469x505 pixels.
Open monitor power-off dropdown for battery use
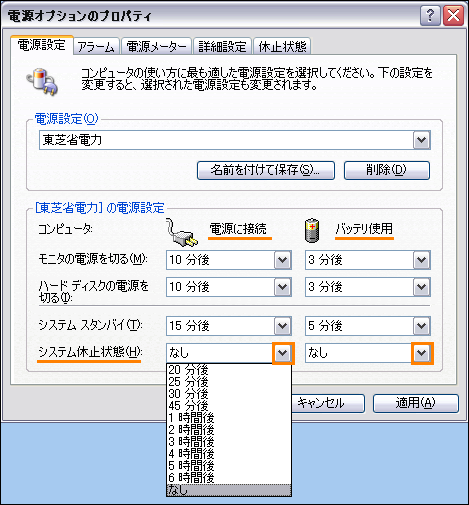coord(421,260)
